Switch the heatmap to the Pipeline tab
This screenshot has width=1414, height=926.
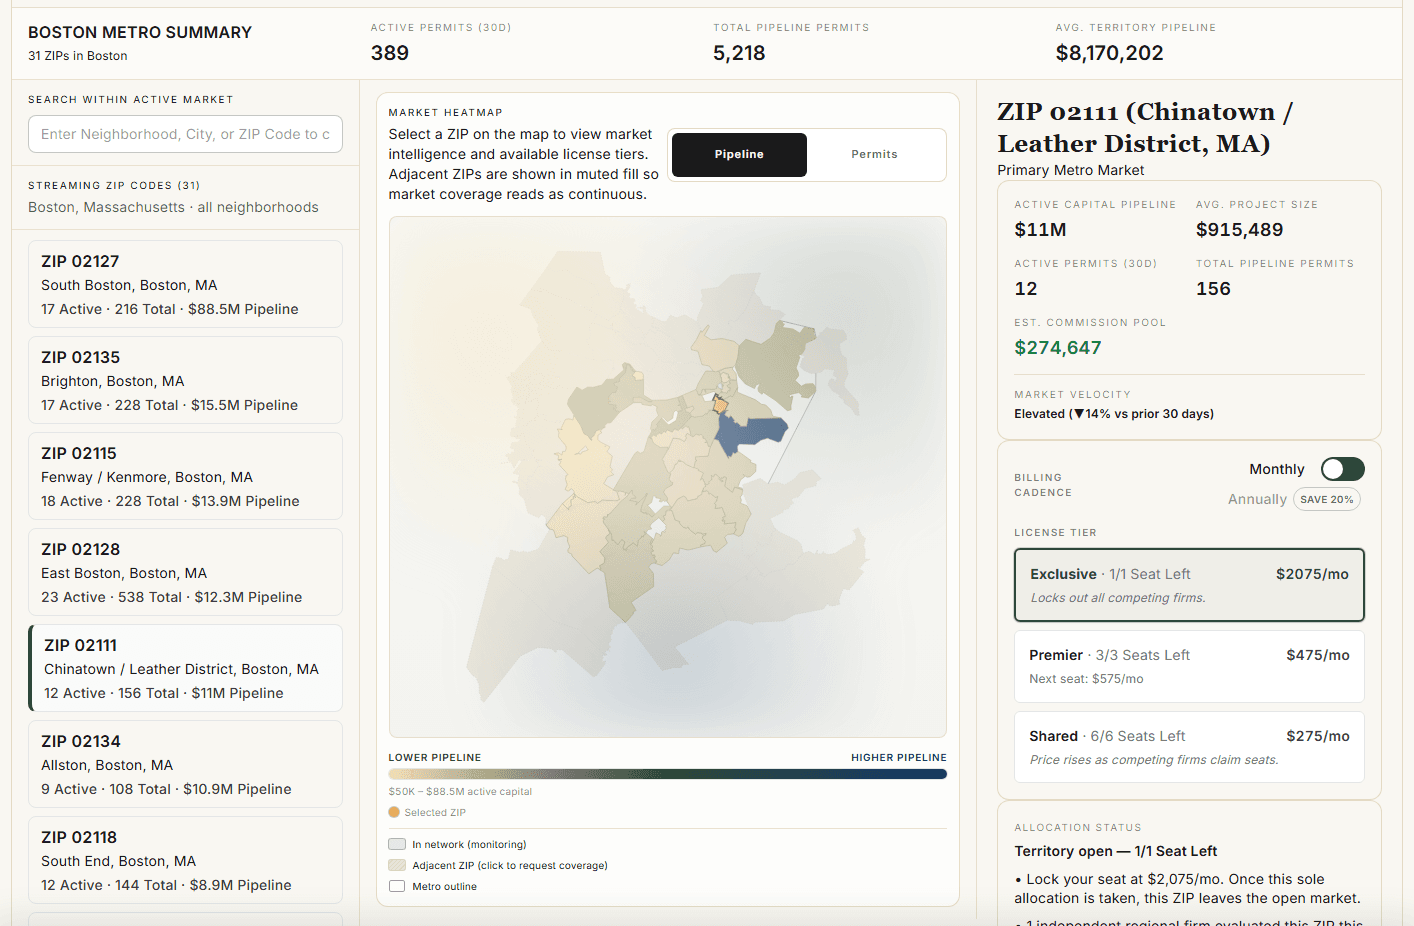pos(739,155)
